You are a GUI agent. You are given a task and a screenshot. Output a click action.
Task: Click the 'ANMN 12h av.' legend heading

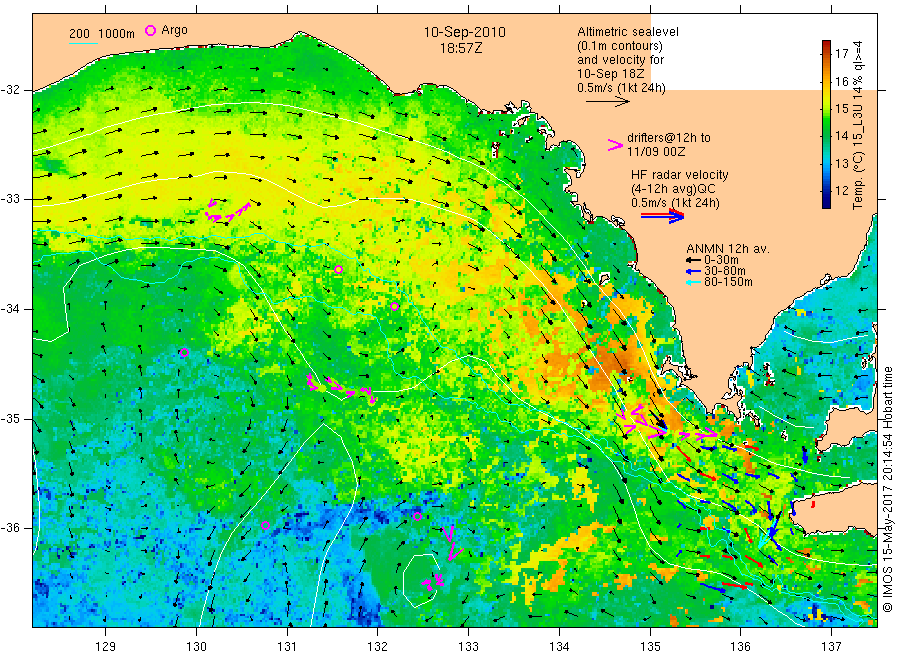tap(727, 249)
